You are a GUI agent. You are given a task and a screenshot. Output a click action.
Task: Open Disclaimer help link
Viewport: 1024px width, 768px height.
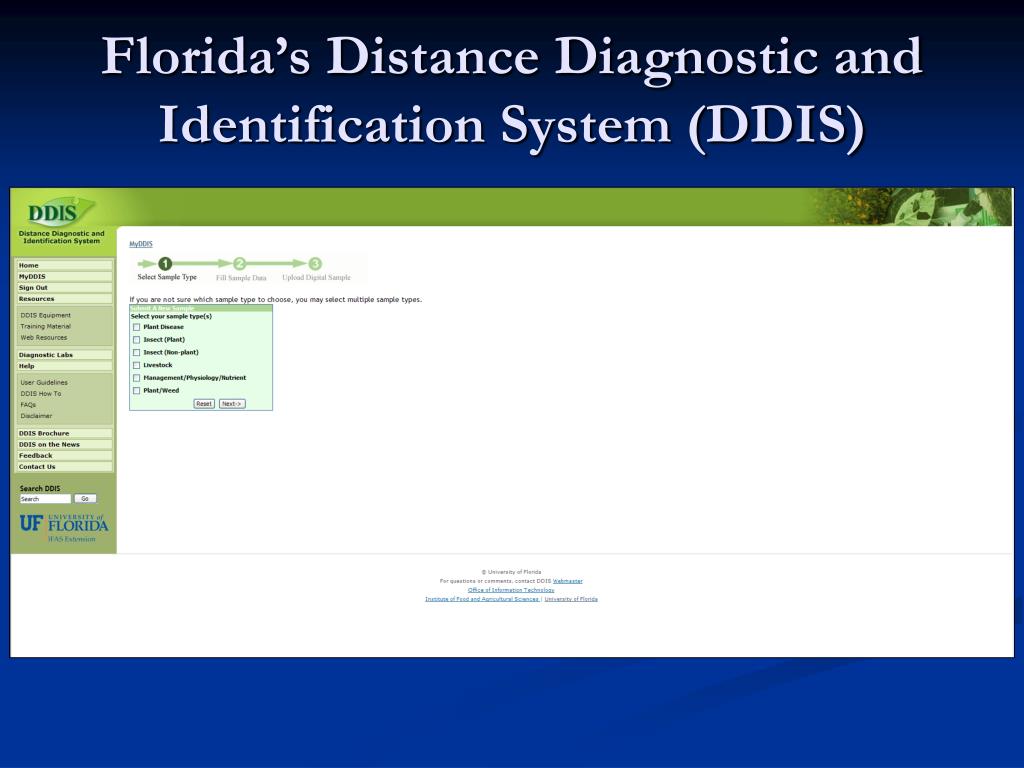(36, 416)
